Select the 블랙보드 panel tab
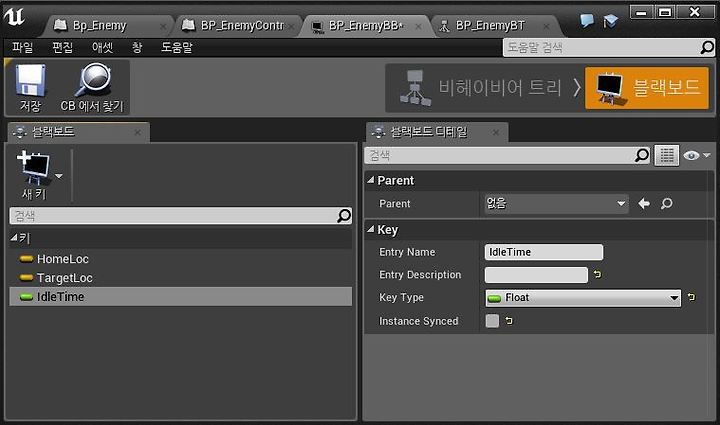The height and width of the screenshot is (425, 720). pos(78,132)
